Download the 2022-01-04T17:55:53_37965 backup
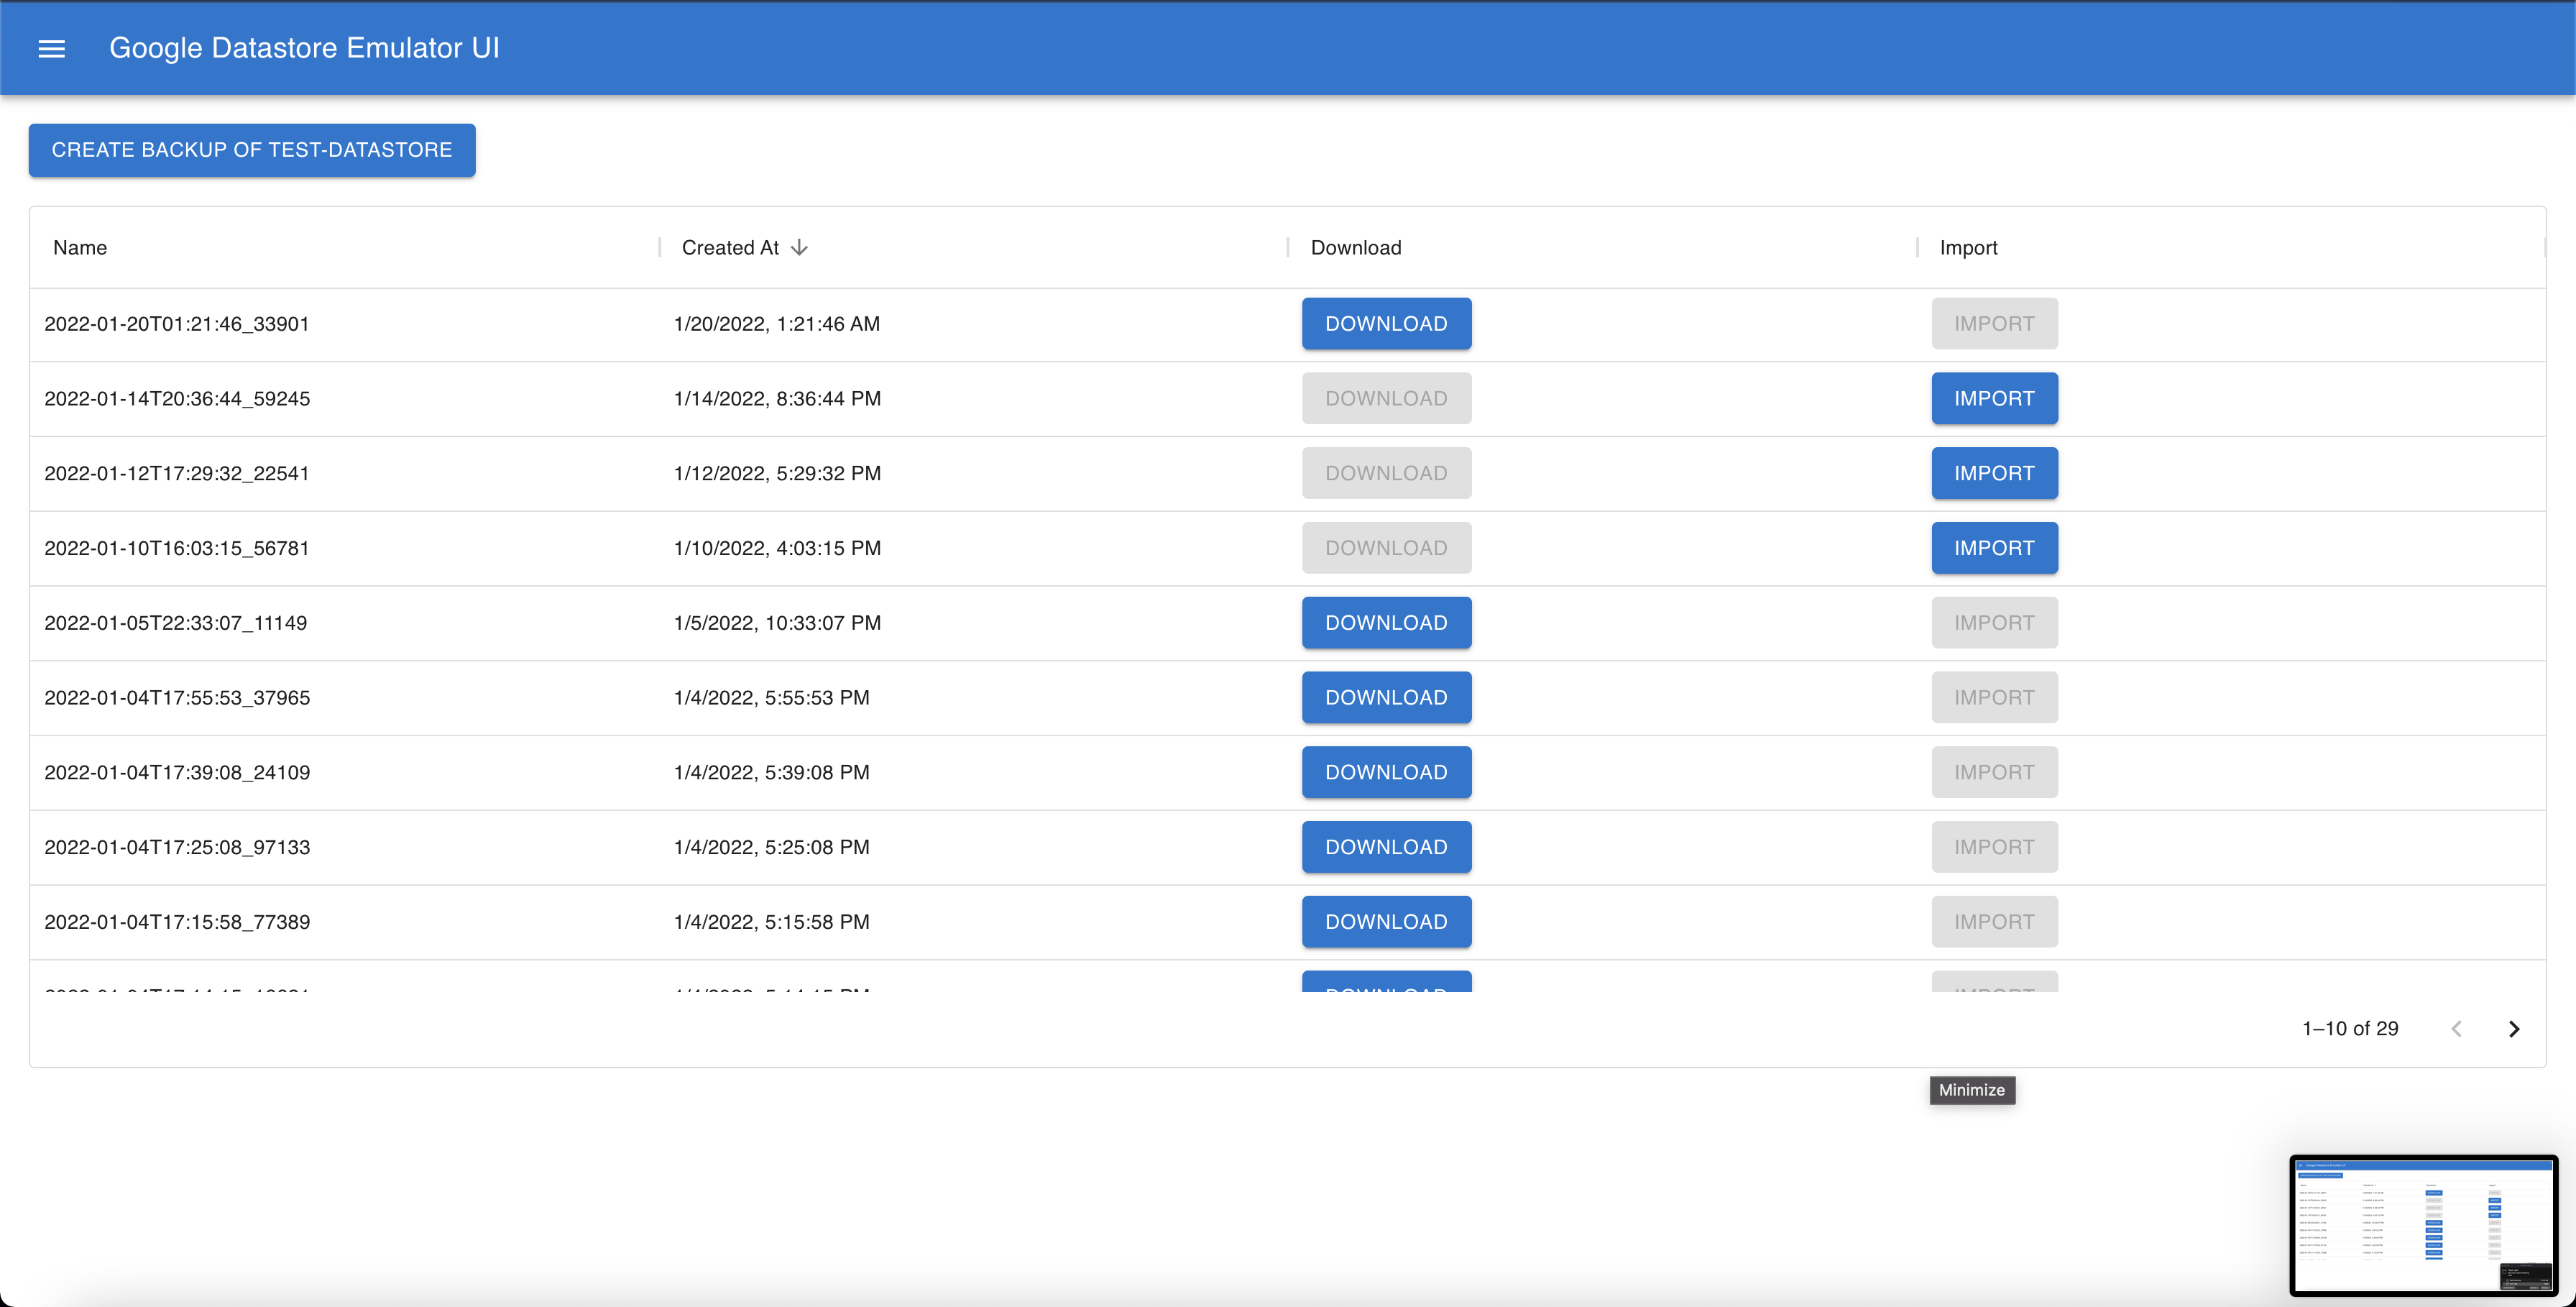The image size is (2576, 1307). coord(1386,697)
